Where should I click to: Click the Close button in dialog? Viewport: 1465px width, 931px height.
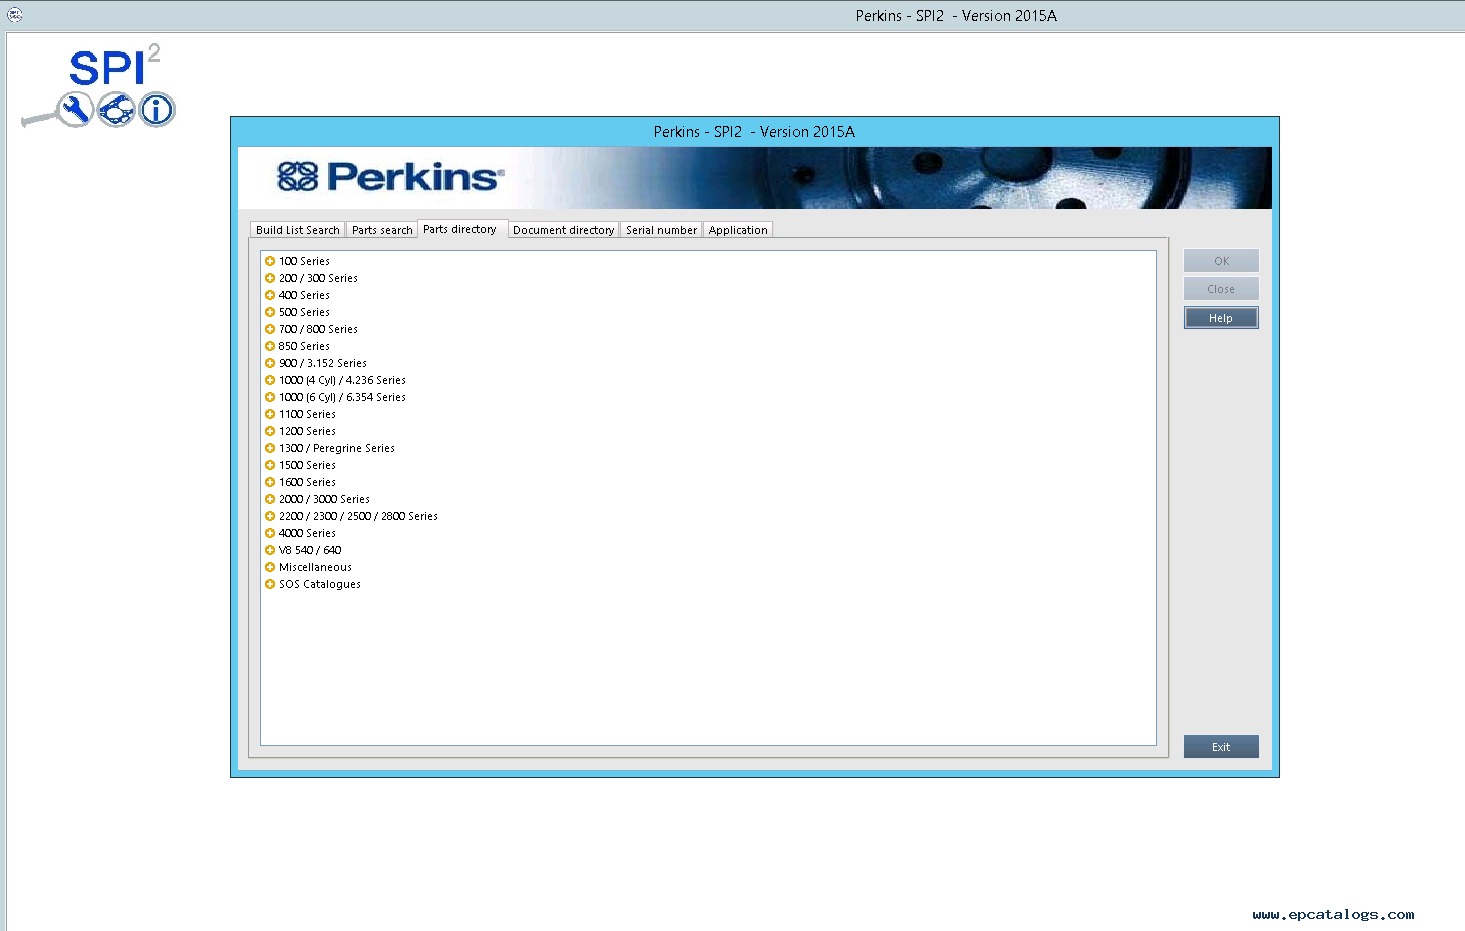click(1221, 289)
